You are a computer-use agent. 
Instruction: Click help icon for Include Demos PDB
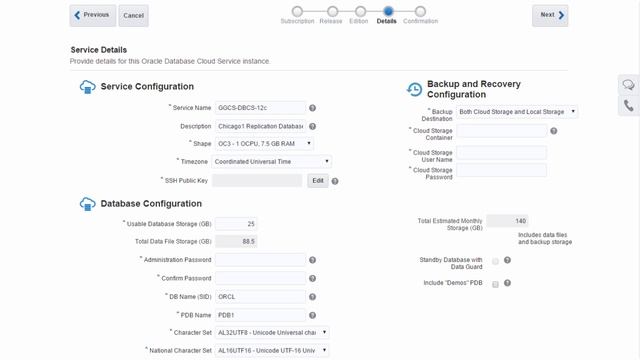tap(507, 283)
